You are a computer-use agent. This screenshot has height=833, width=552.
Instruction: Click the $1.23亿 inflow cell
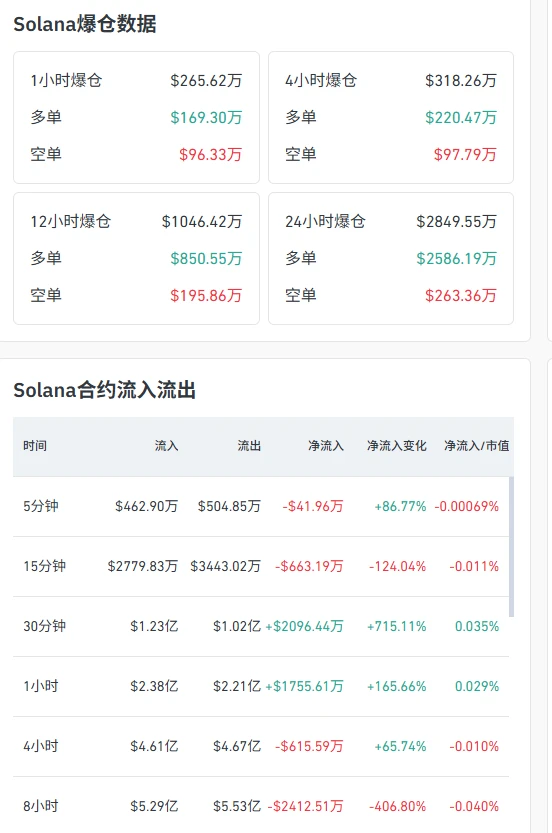click(x=154, y=626)
